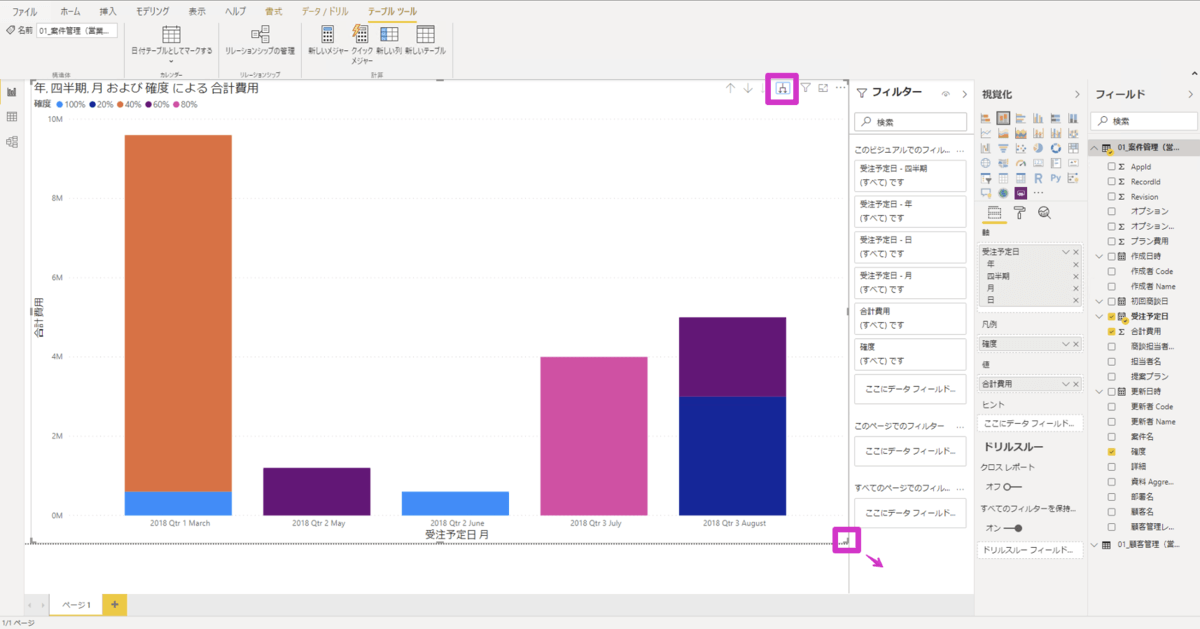The height and width of the screenshot is (629, 1200).
Task: Select the Python visual (Py) icon
Action: 1058,178
